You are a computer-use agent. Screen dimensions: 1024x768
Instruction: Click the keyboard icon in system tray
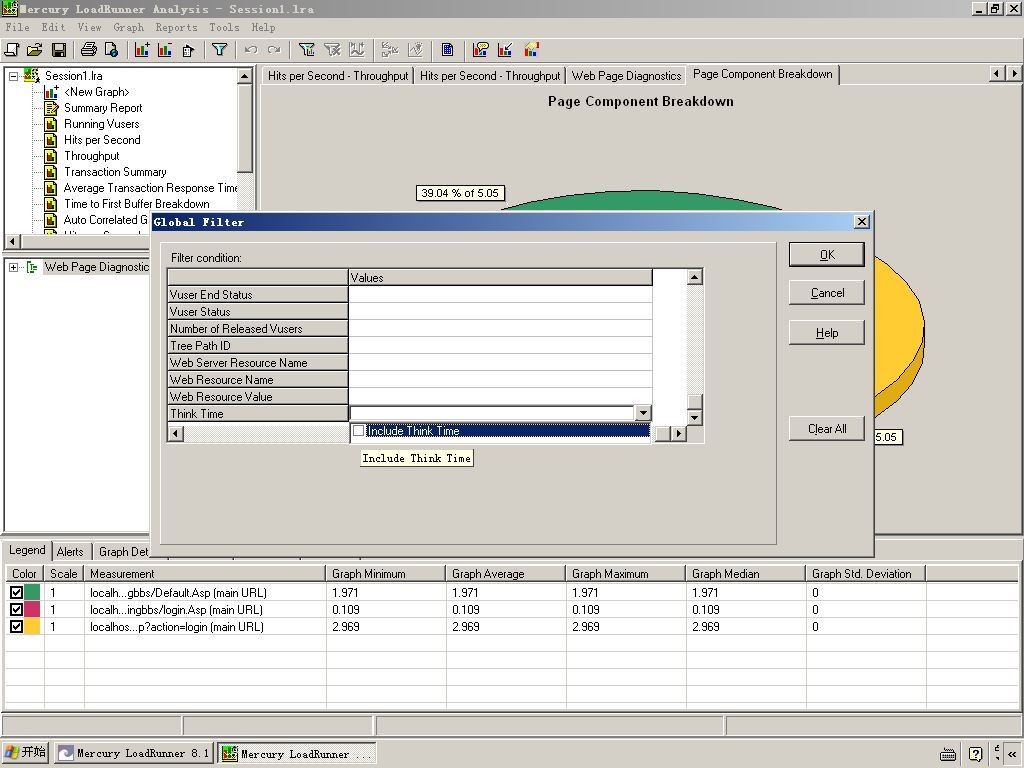(948, 754)
